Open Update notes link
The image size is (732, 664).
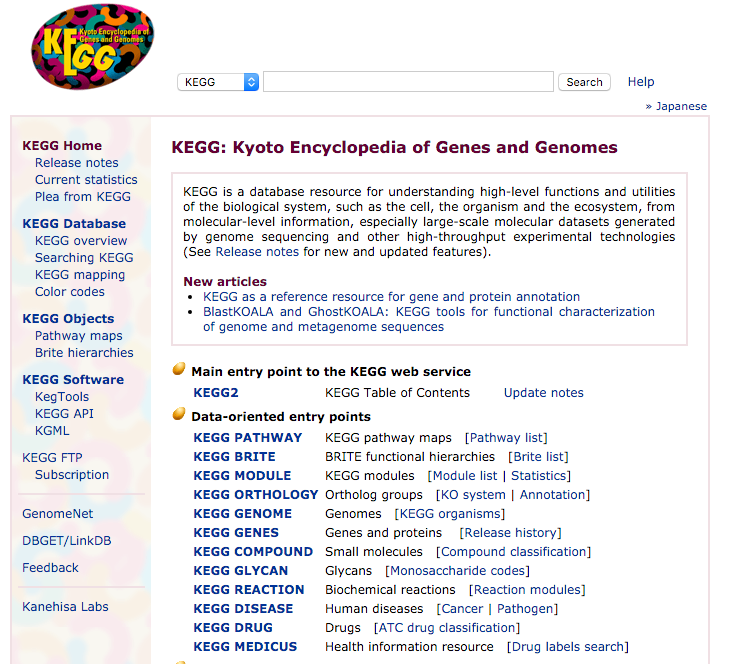coord(543,393)
